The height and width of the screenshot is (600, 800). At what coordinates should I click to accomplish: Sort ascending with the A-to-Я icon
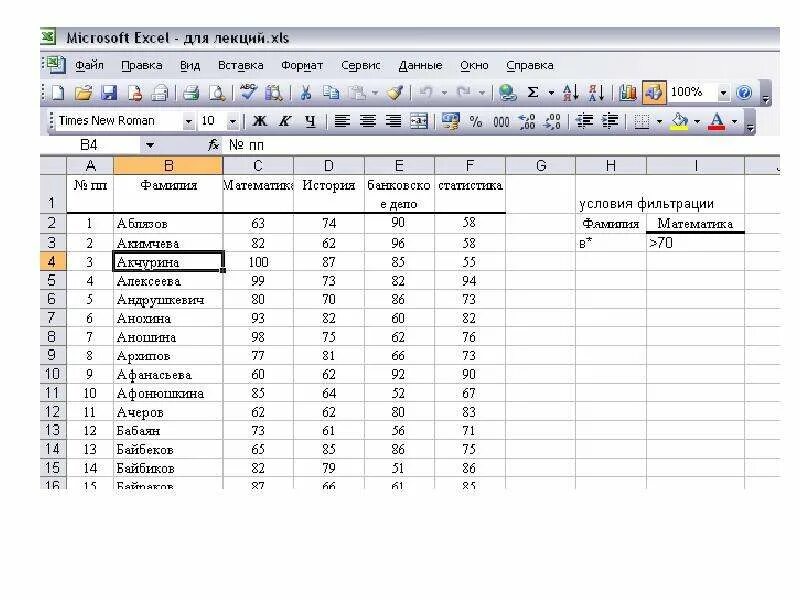click(x=570, y=93)
